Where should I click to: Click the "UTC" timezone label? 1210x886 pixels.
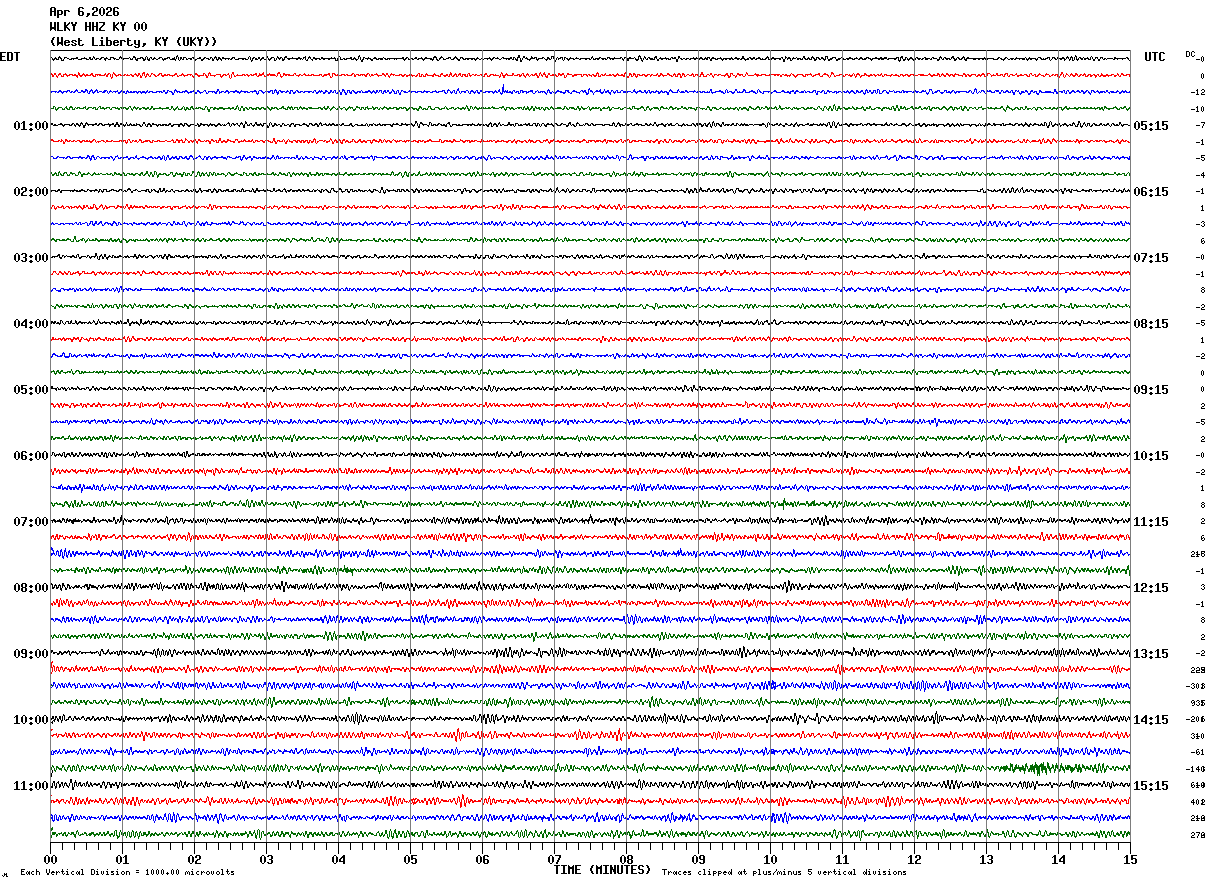pyautogui.click(x=1155, y=57)
